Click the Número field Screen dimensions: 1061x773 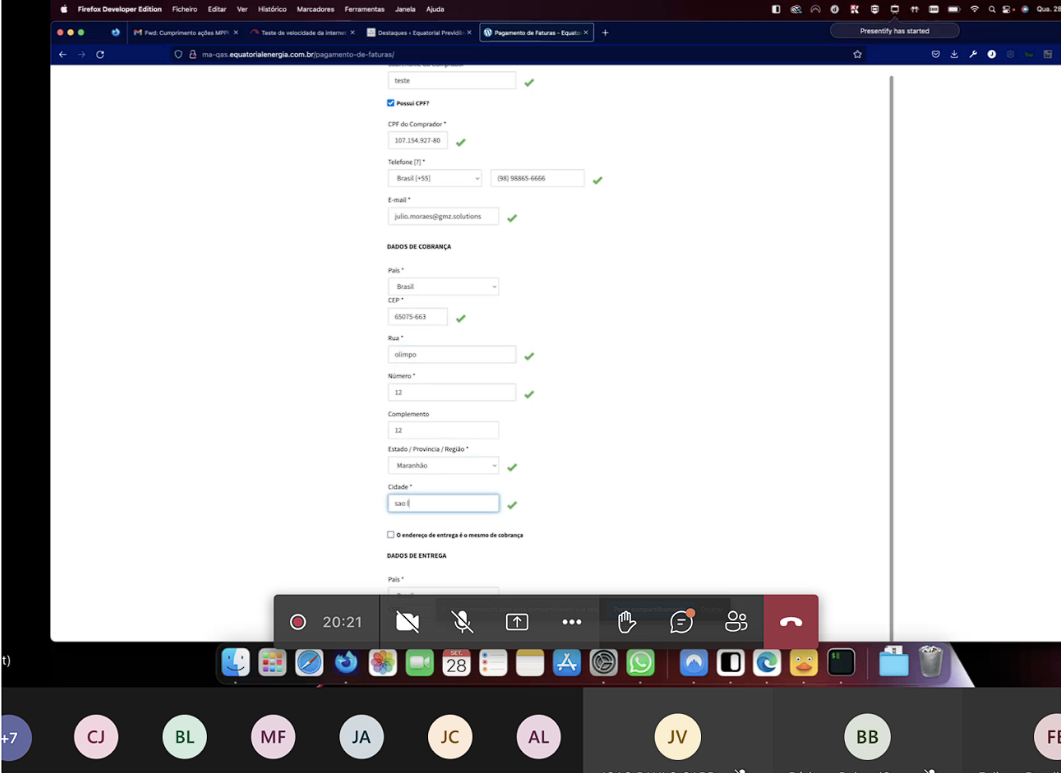coord(451,393)
